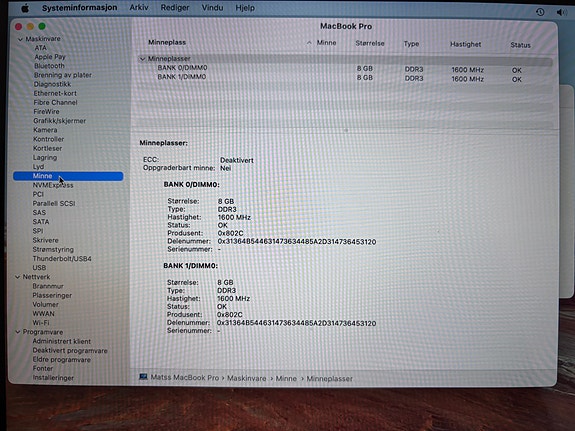Click the Time Machine menu bar icon
The width and height of the screenshot is (575, 431).
[x=540, y=12]
